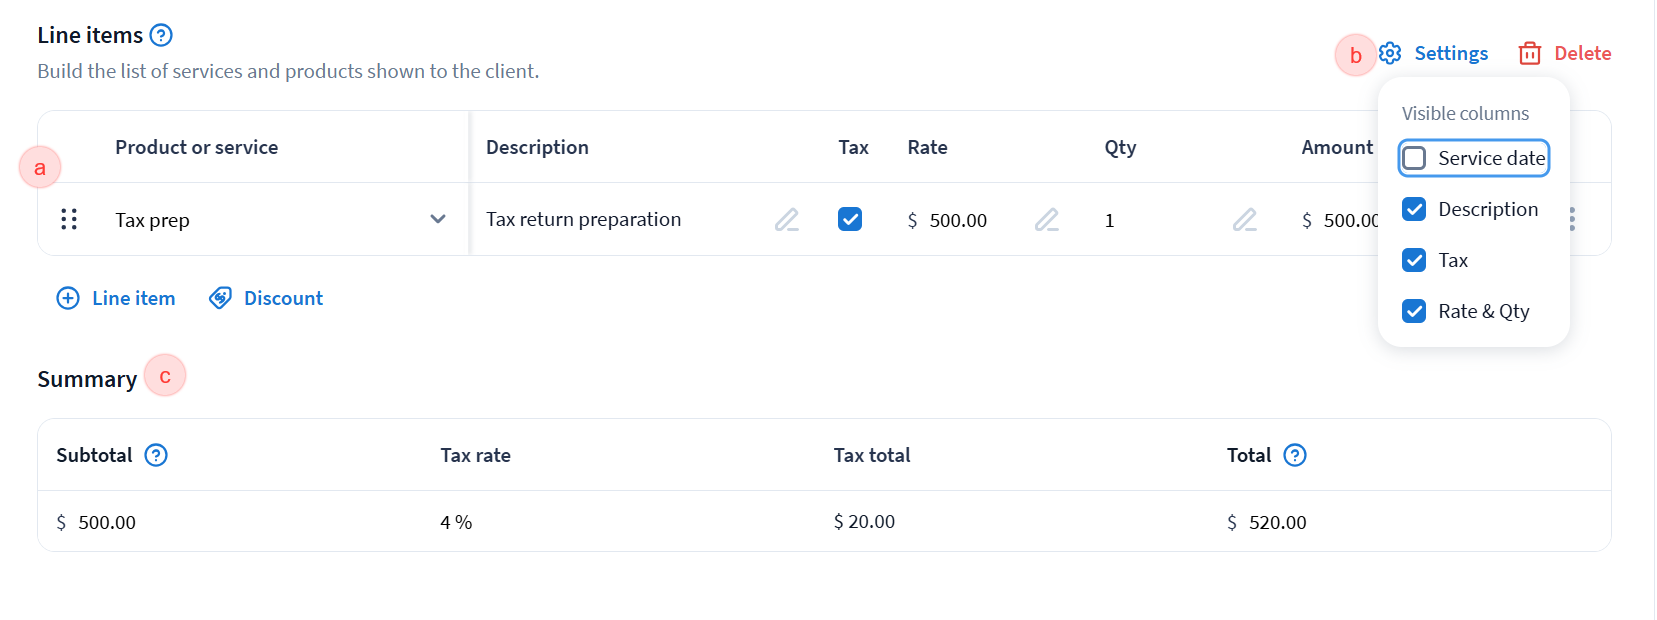Image resolution: width=1657 pixels, height=620 pixels.
Task: Toggle the Tax column in Visible columns
Action: pos(1414,260)
